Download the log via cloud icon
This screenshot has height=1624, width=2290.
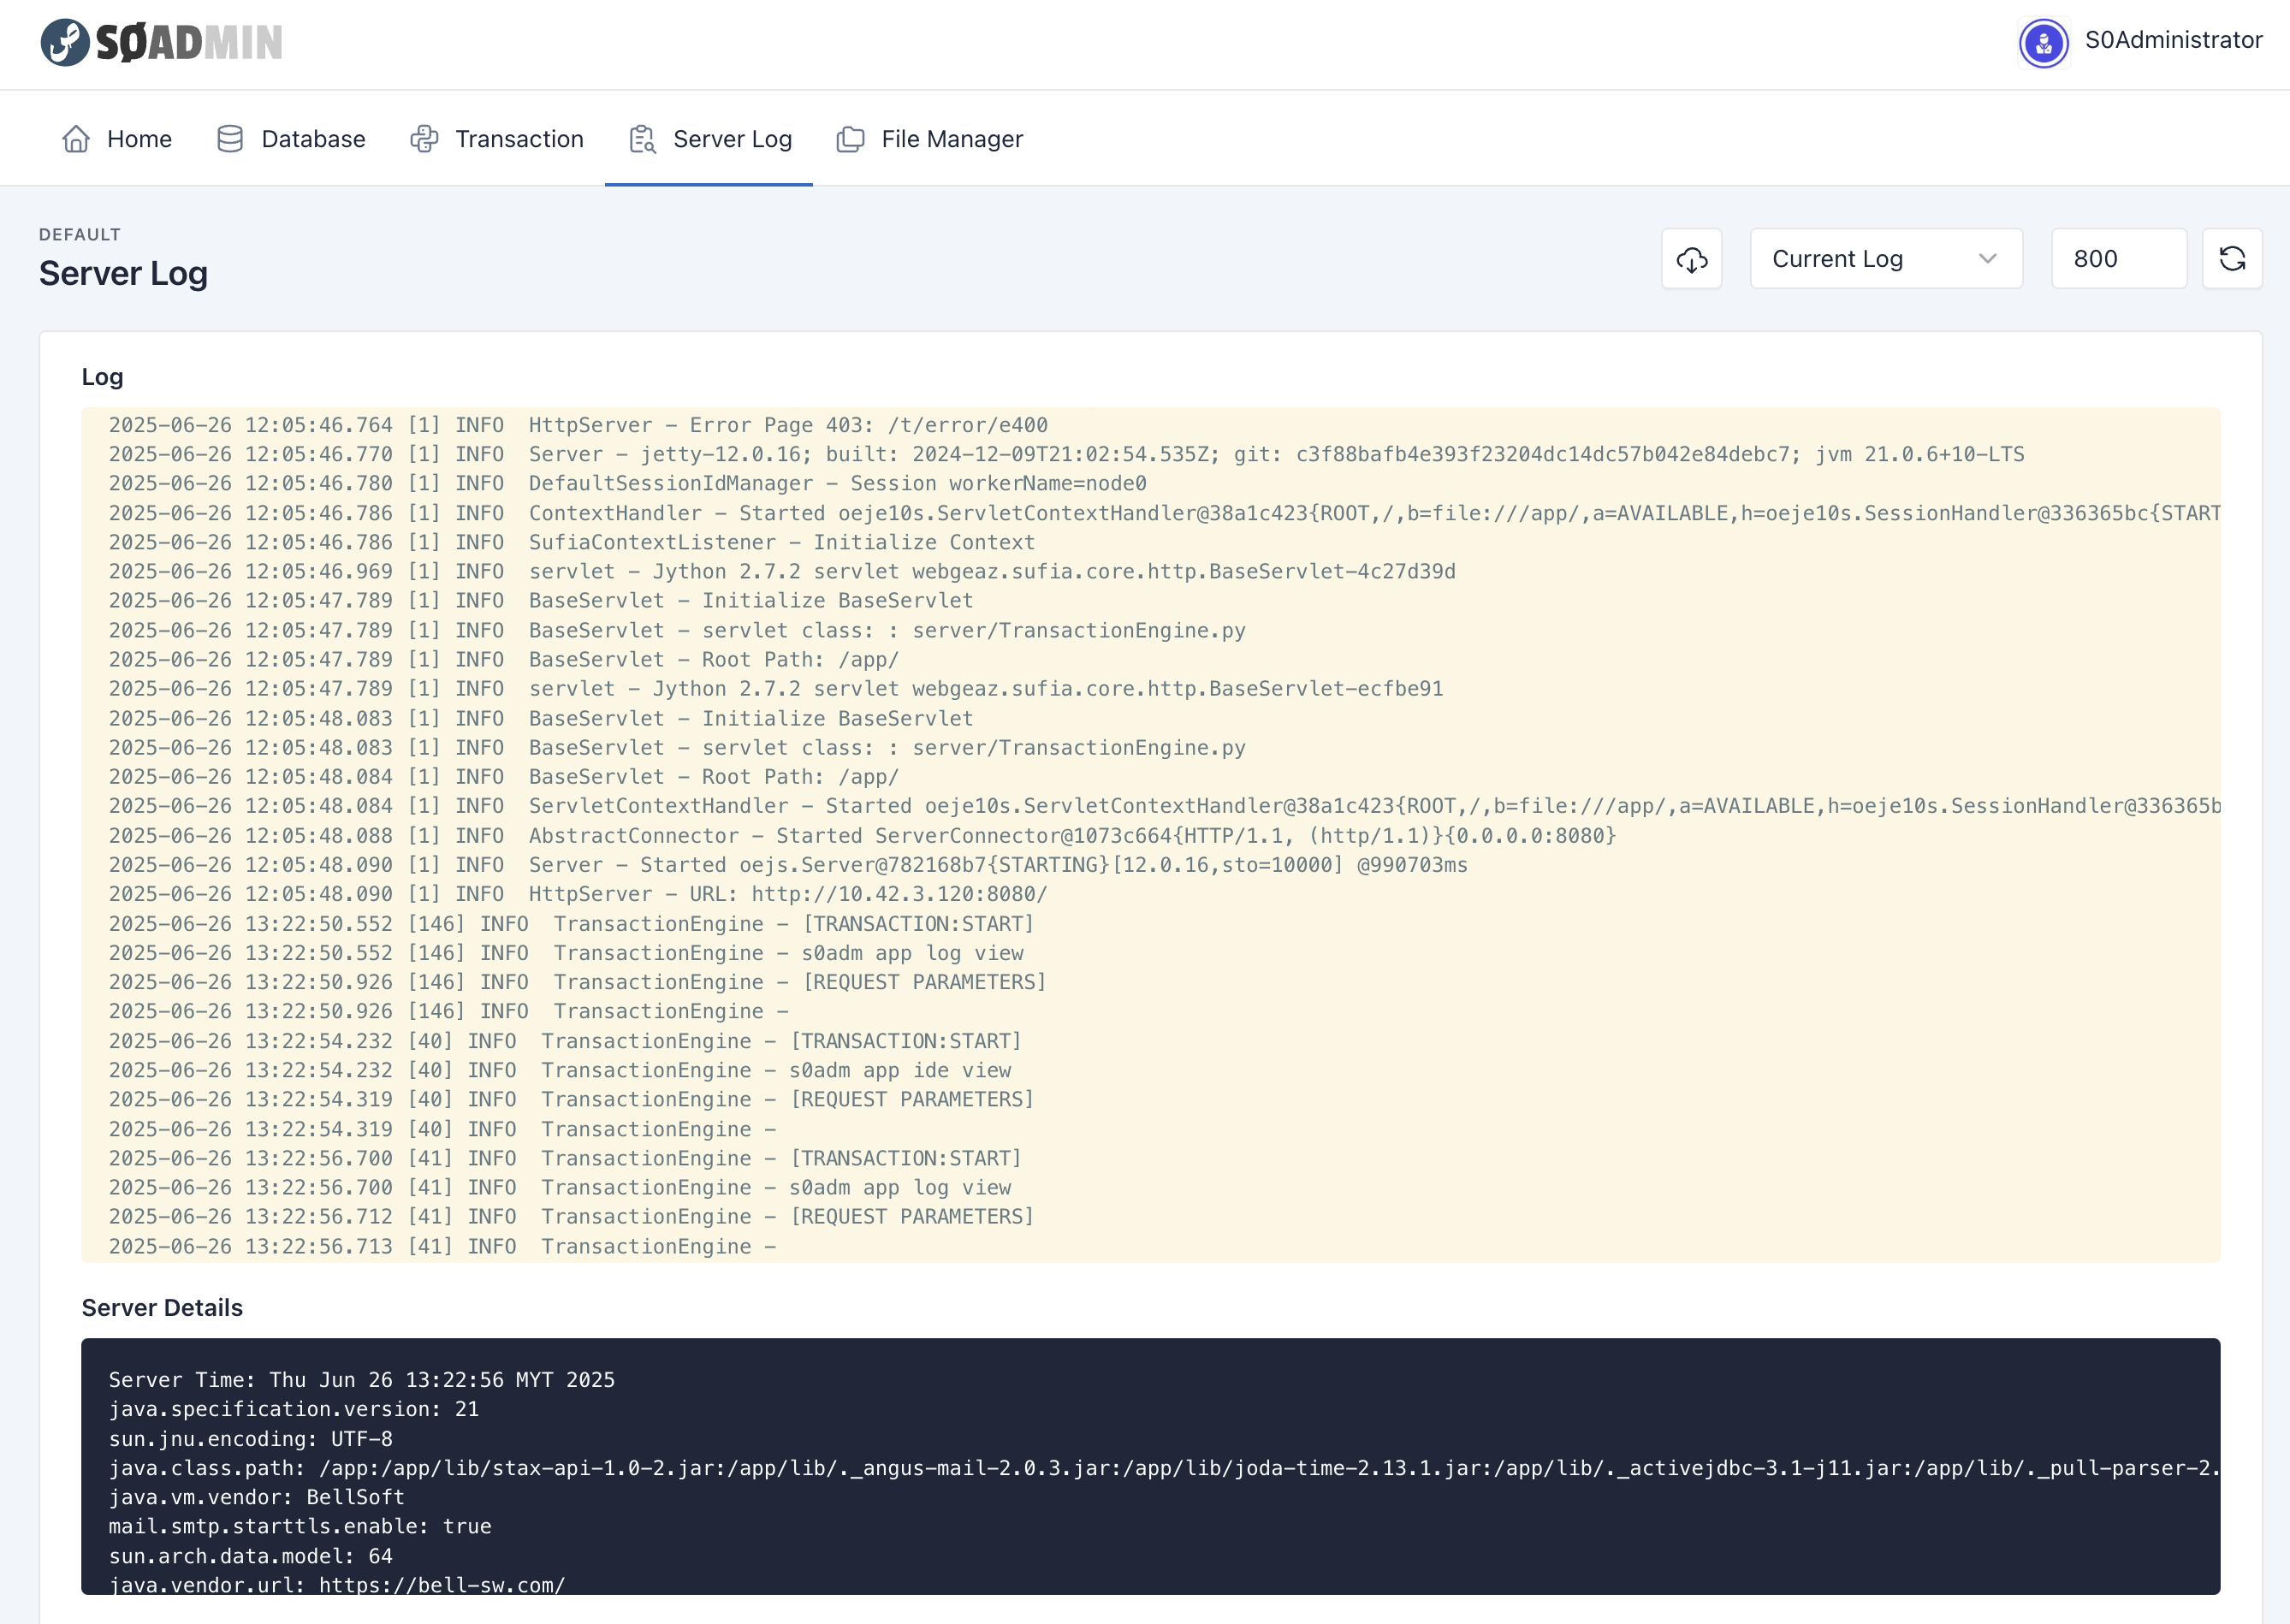coord(1691,259)
